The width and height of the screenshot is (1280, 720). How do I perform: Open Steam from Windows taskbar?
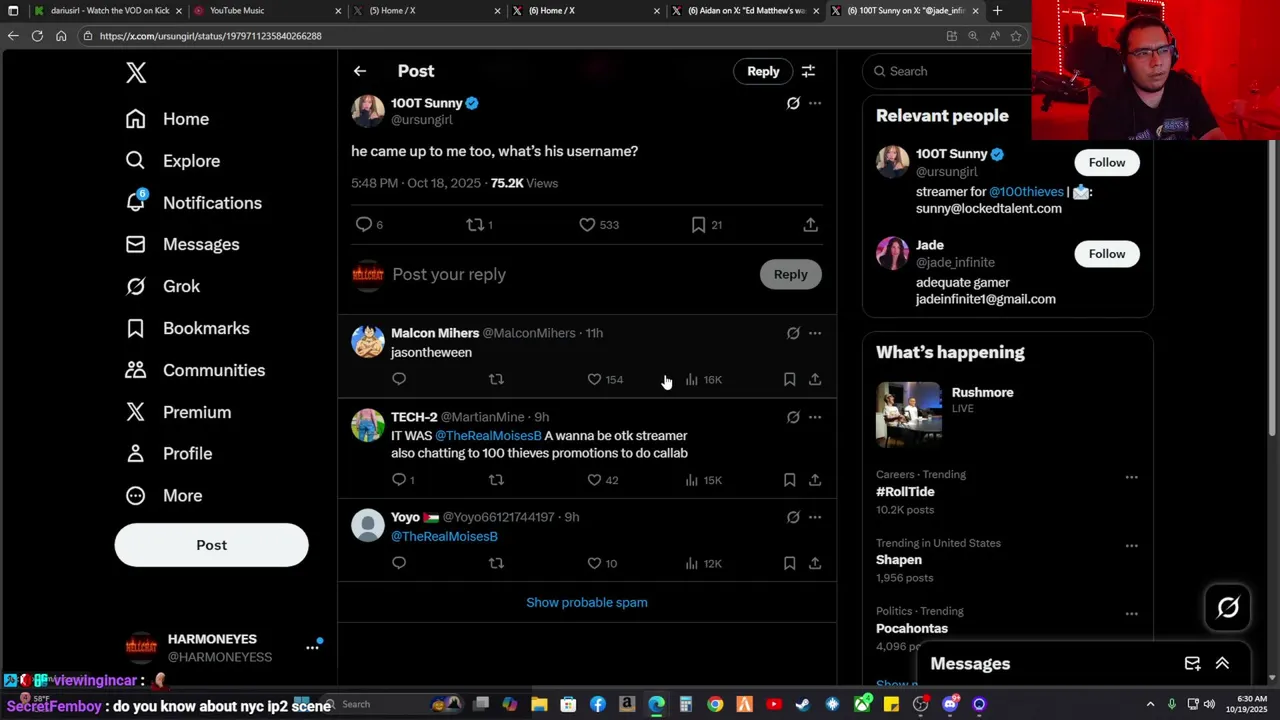[802, 704]
